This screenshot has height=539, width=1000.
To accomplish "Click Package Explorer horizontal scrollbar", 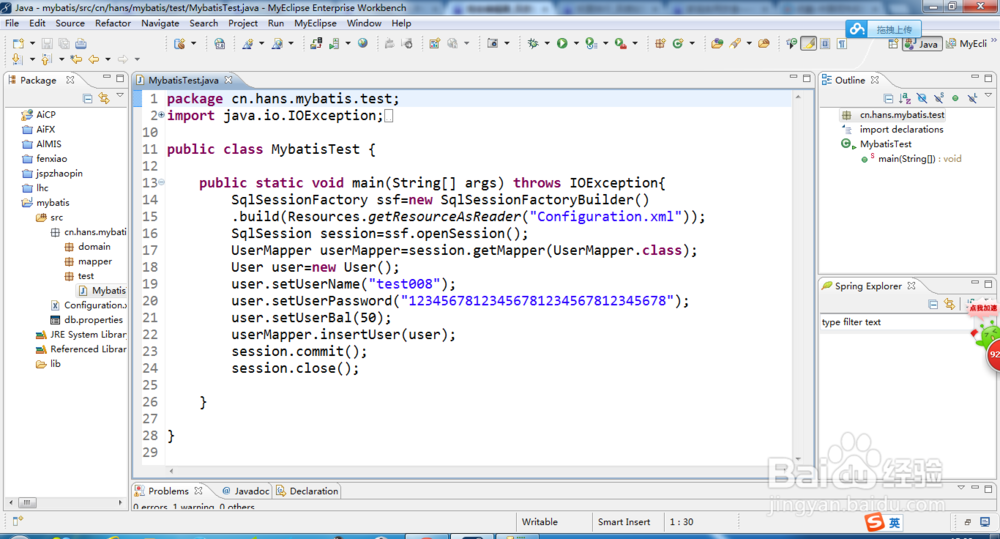I will [65, 503].
